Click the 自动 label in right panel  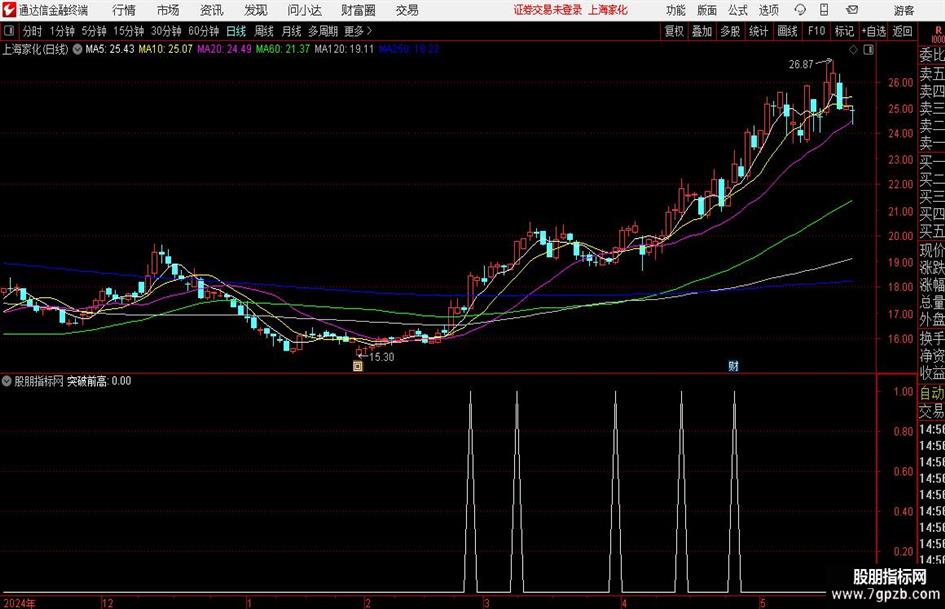pos(932,393)
